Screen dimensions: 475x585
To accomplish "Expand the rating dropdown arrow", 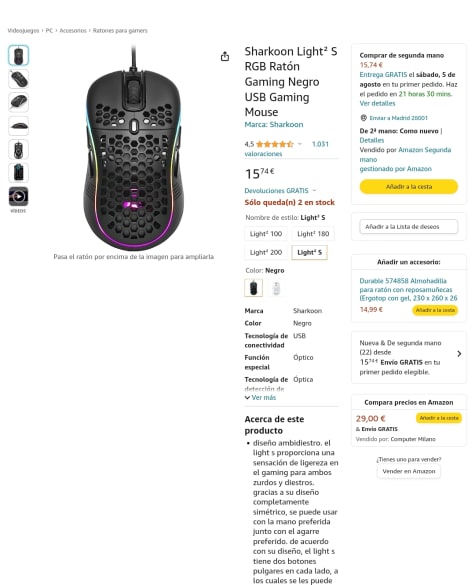I will coord(300,144).
